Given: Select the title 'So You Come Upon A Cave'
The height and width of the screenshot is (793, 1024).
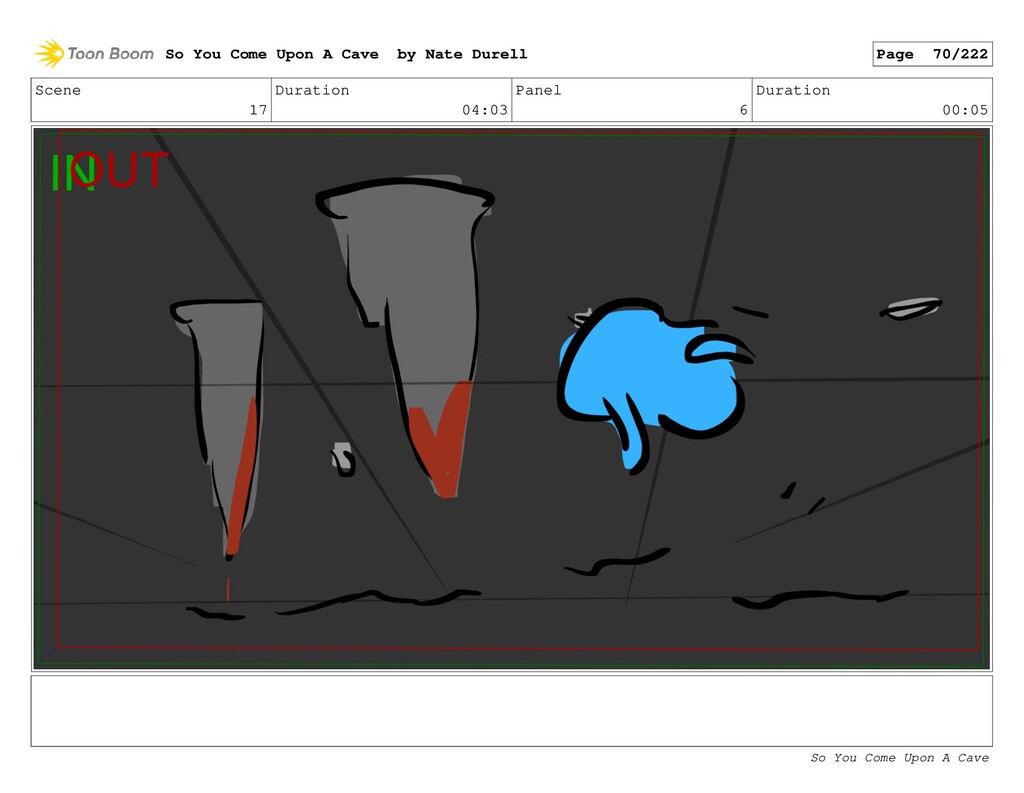Looking at the screenshot, I should (272, 54).
